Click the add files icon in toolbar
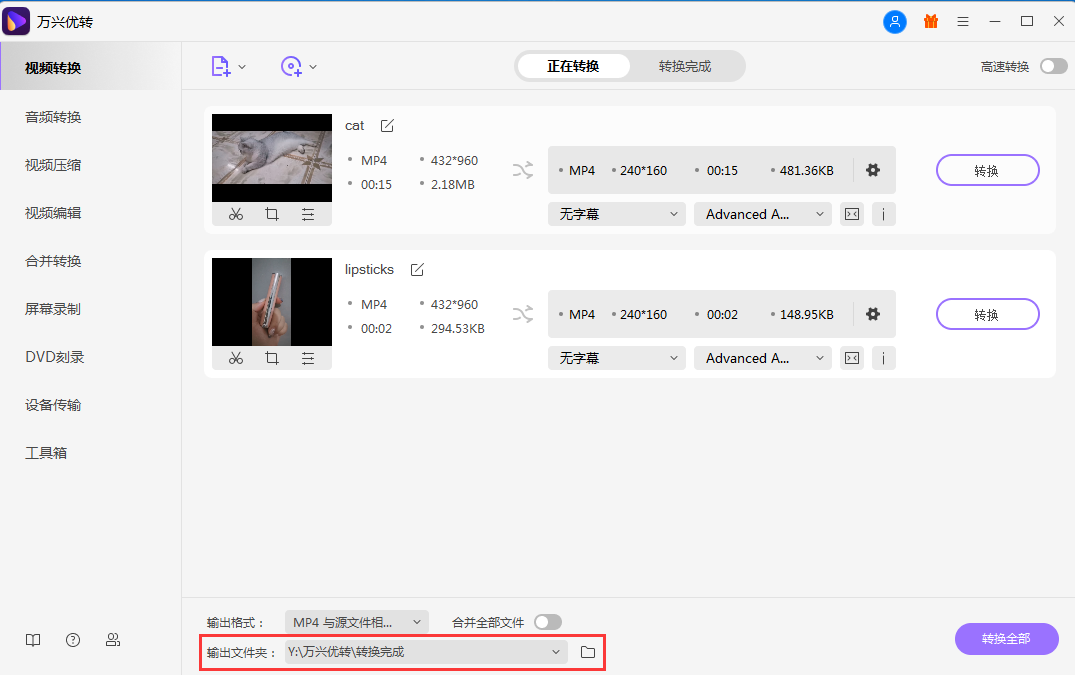 (x=221, y=66)
